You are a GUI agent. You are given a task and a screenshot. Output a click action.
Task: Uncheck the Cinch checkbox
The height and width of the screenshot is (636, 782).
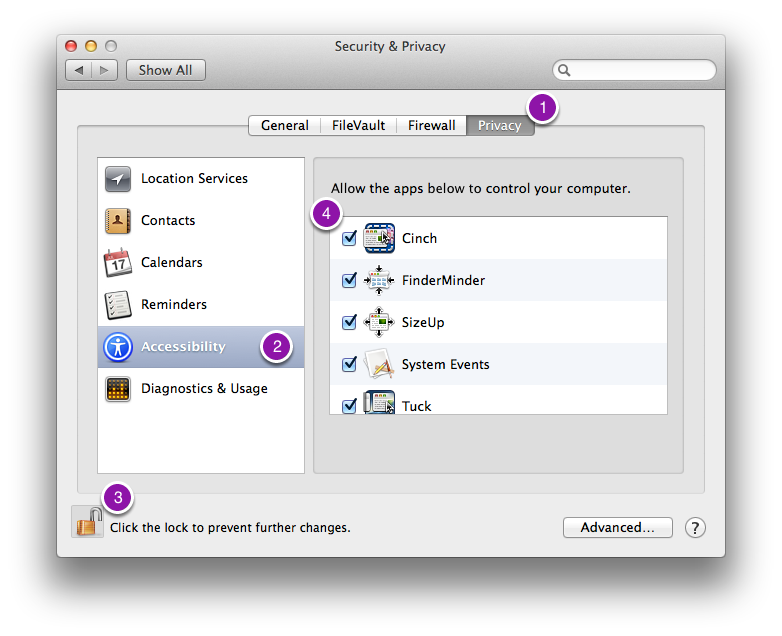coord(349,238)
